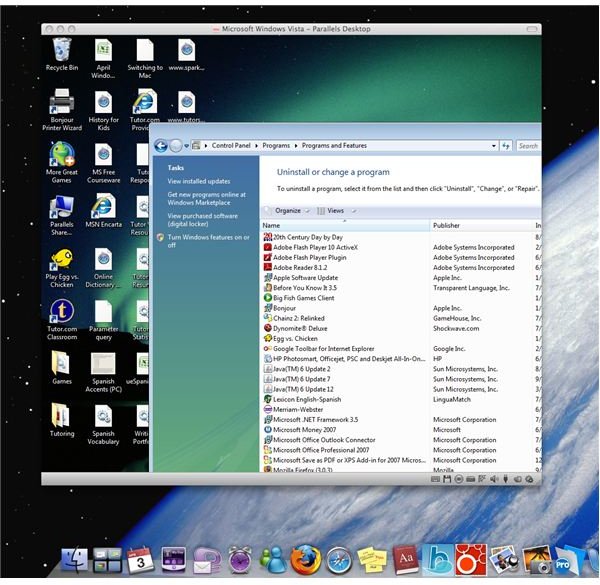Screen dimensions: 600x585
Task: Select the More Great Games desktop icon
Action: 62,162
